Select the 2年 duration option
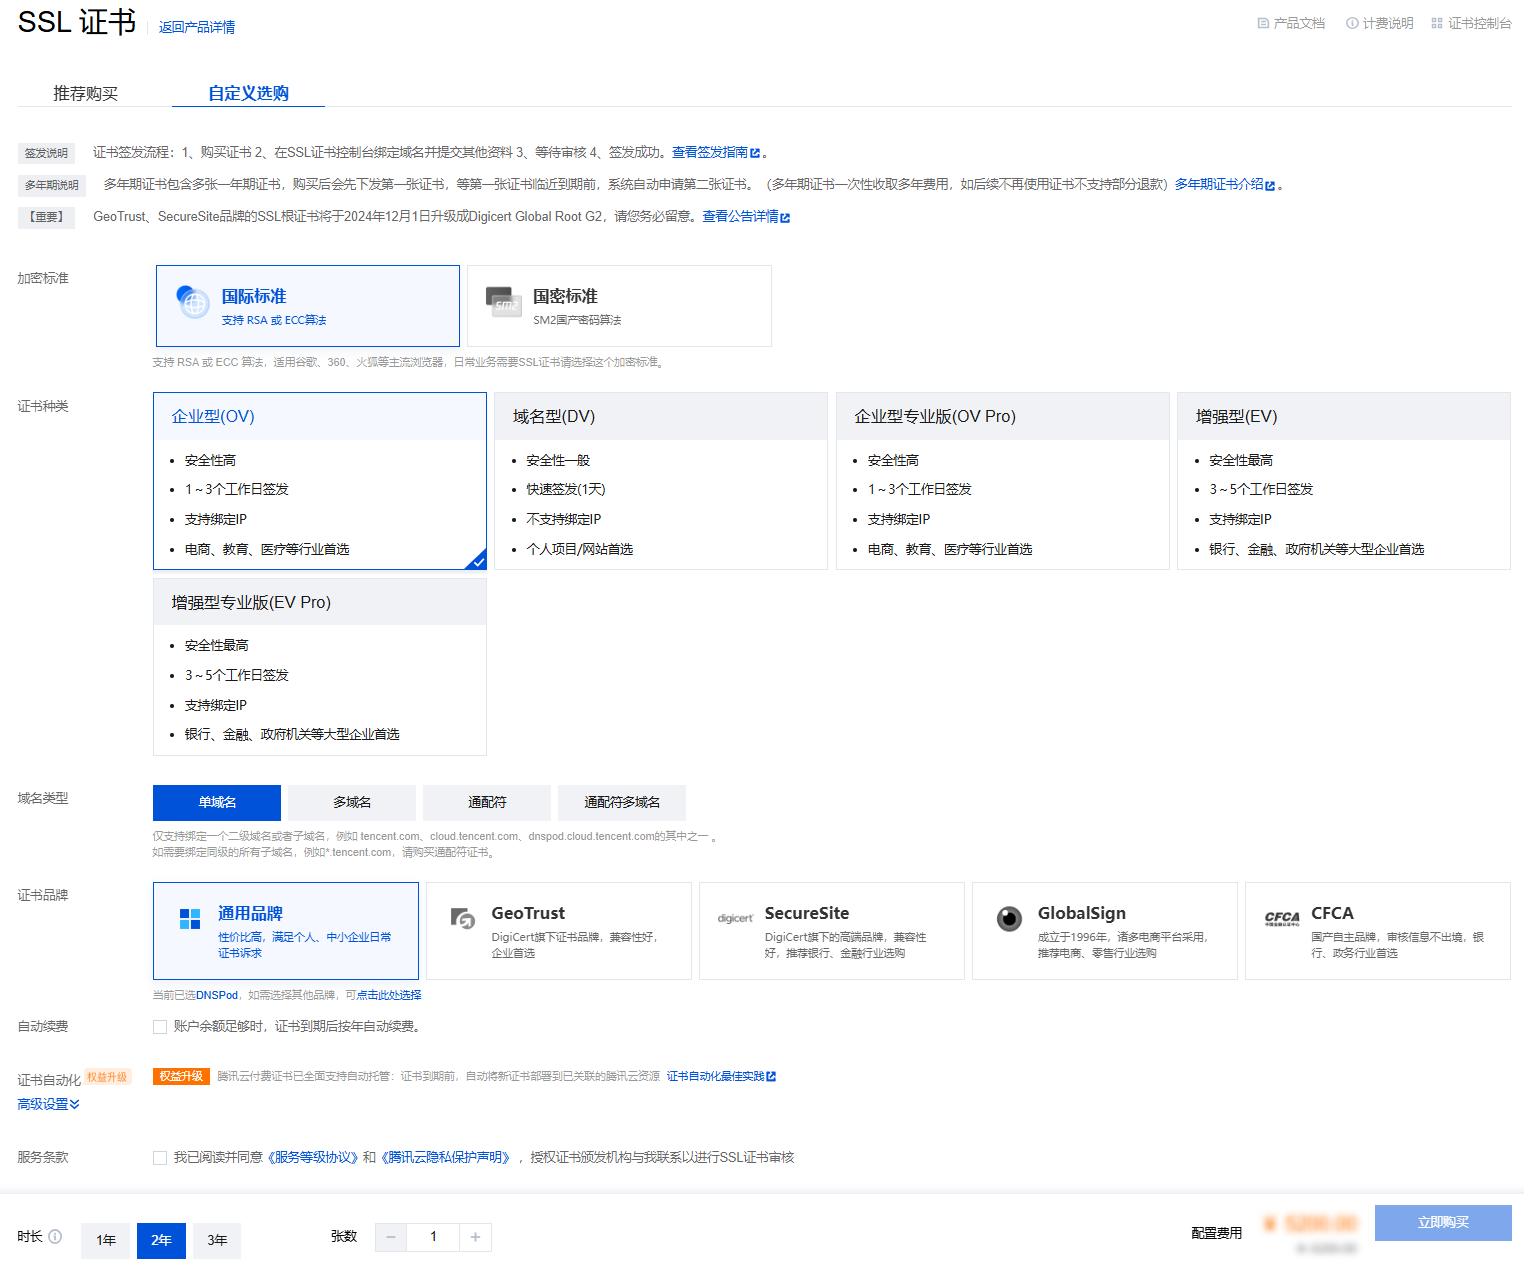The height and width of the screenshot is (1267, 1524). 162,1240
